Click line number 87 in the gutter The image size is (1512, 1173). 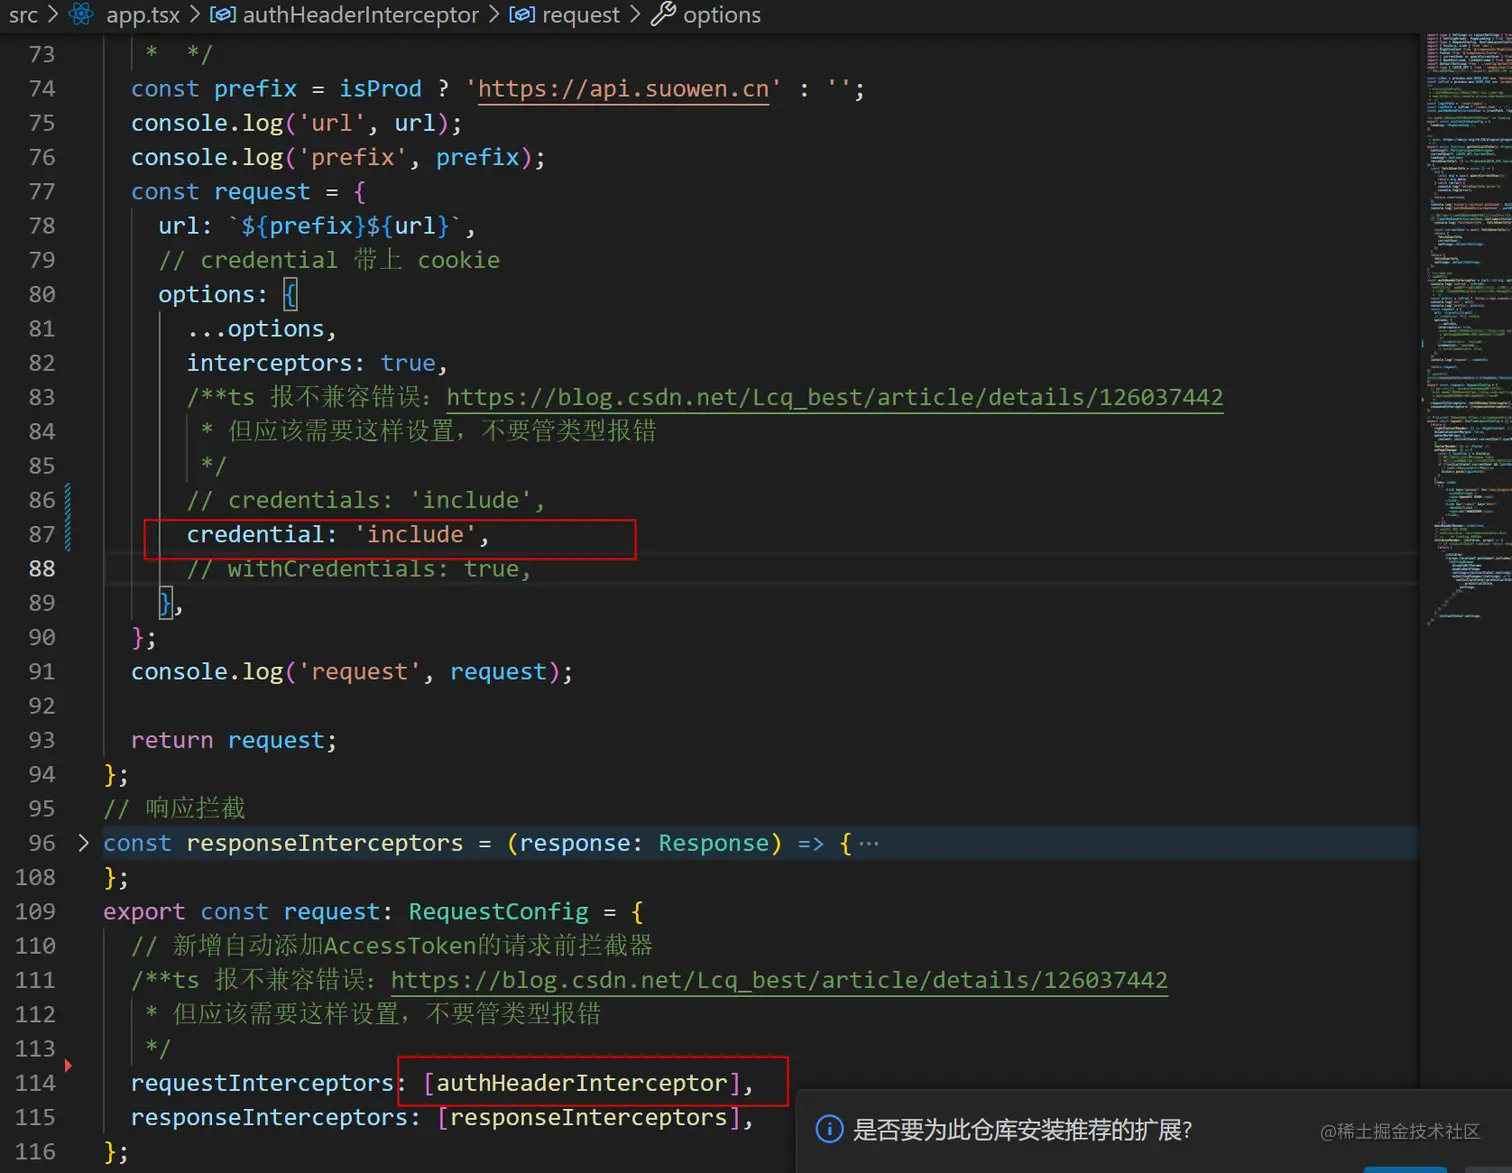[42, 534]
